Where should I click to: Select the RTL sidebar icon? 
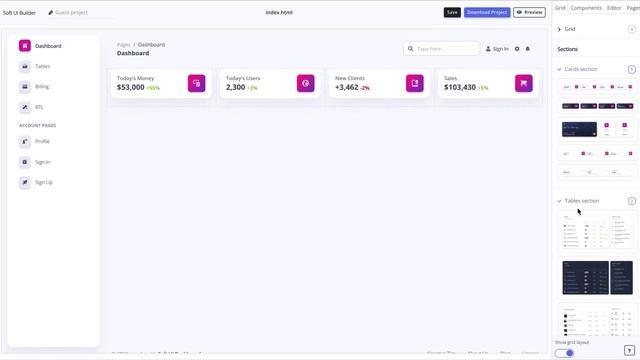[25, 107]
